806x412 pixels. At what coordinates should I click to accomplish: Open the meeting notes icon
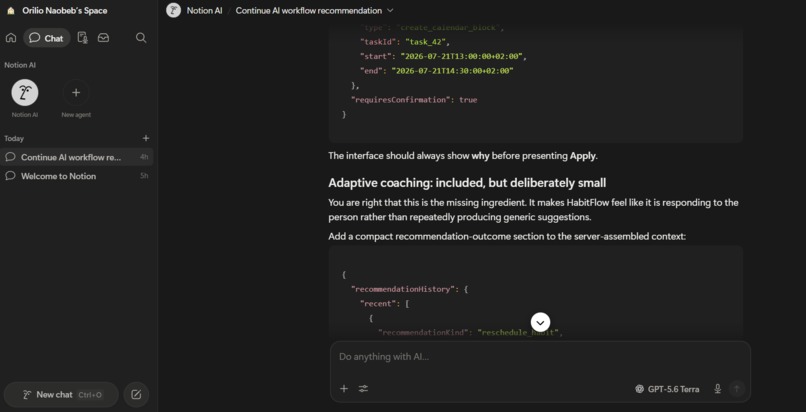(82, 38)
